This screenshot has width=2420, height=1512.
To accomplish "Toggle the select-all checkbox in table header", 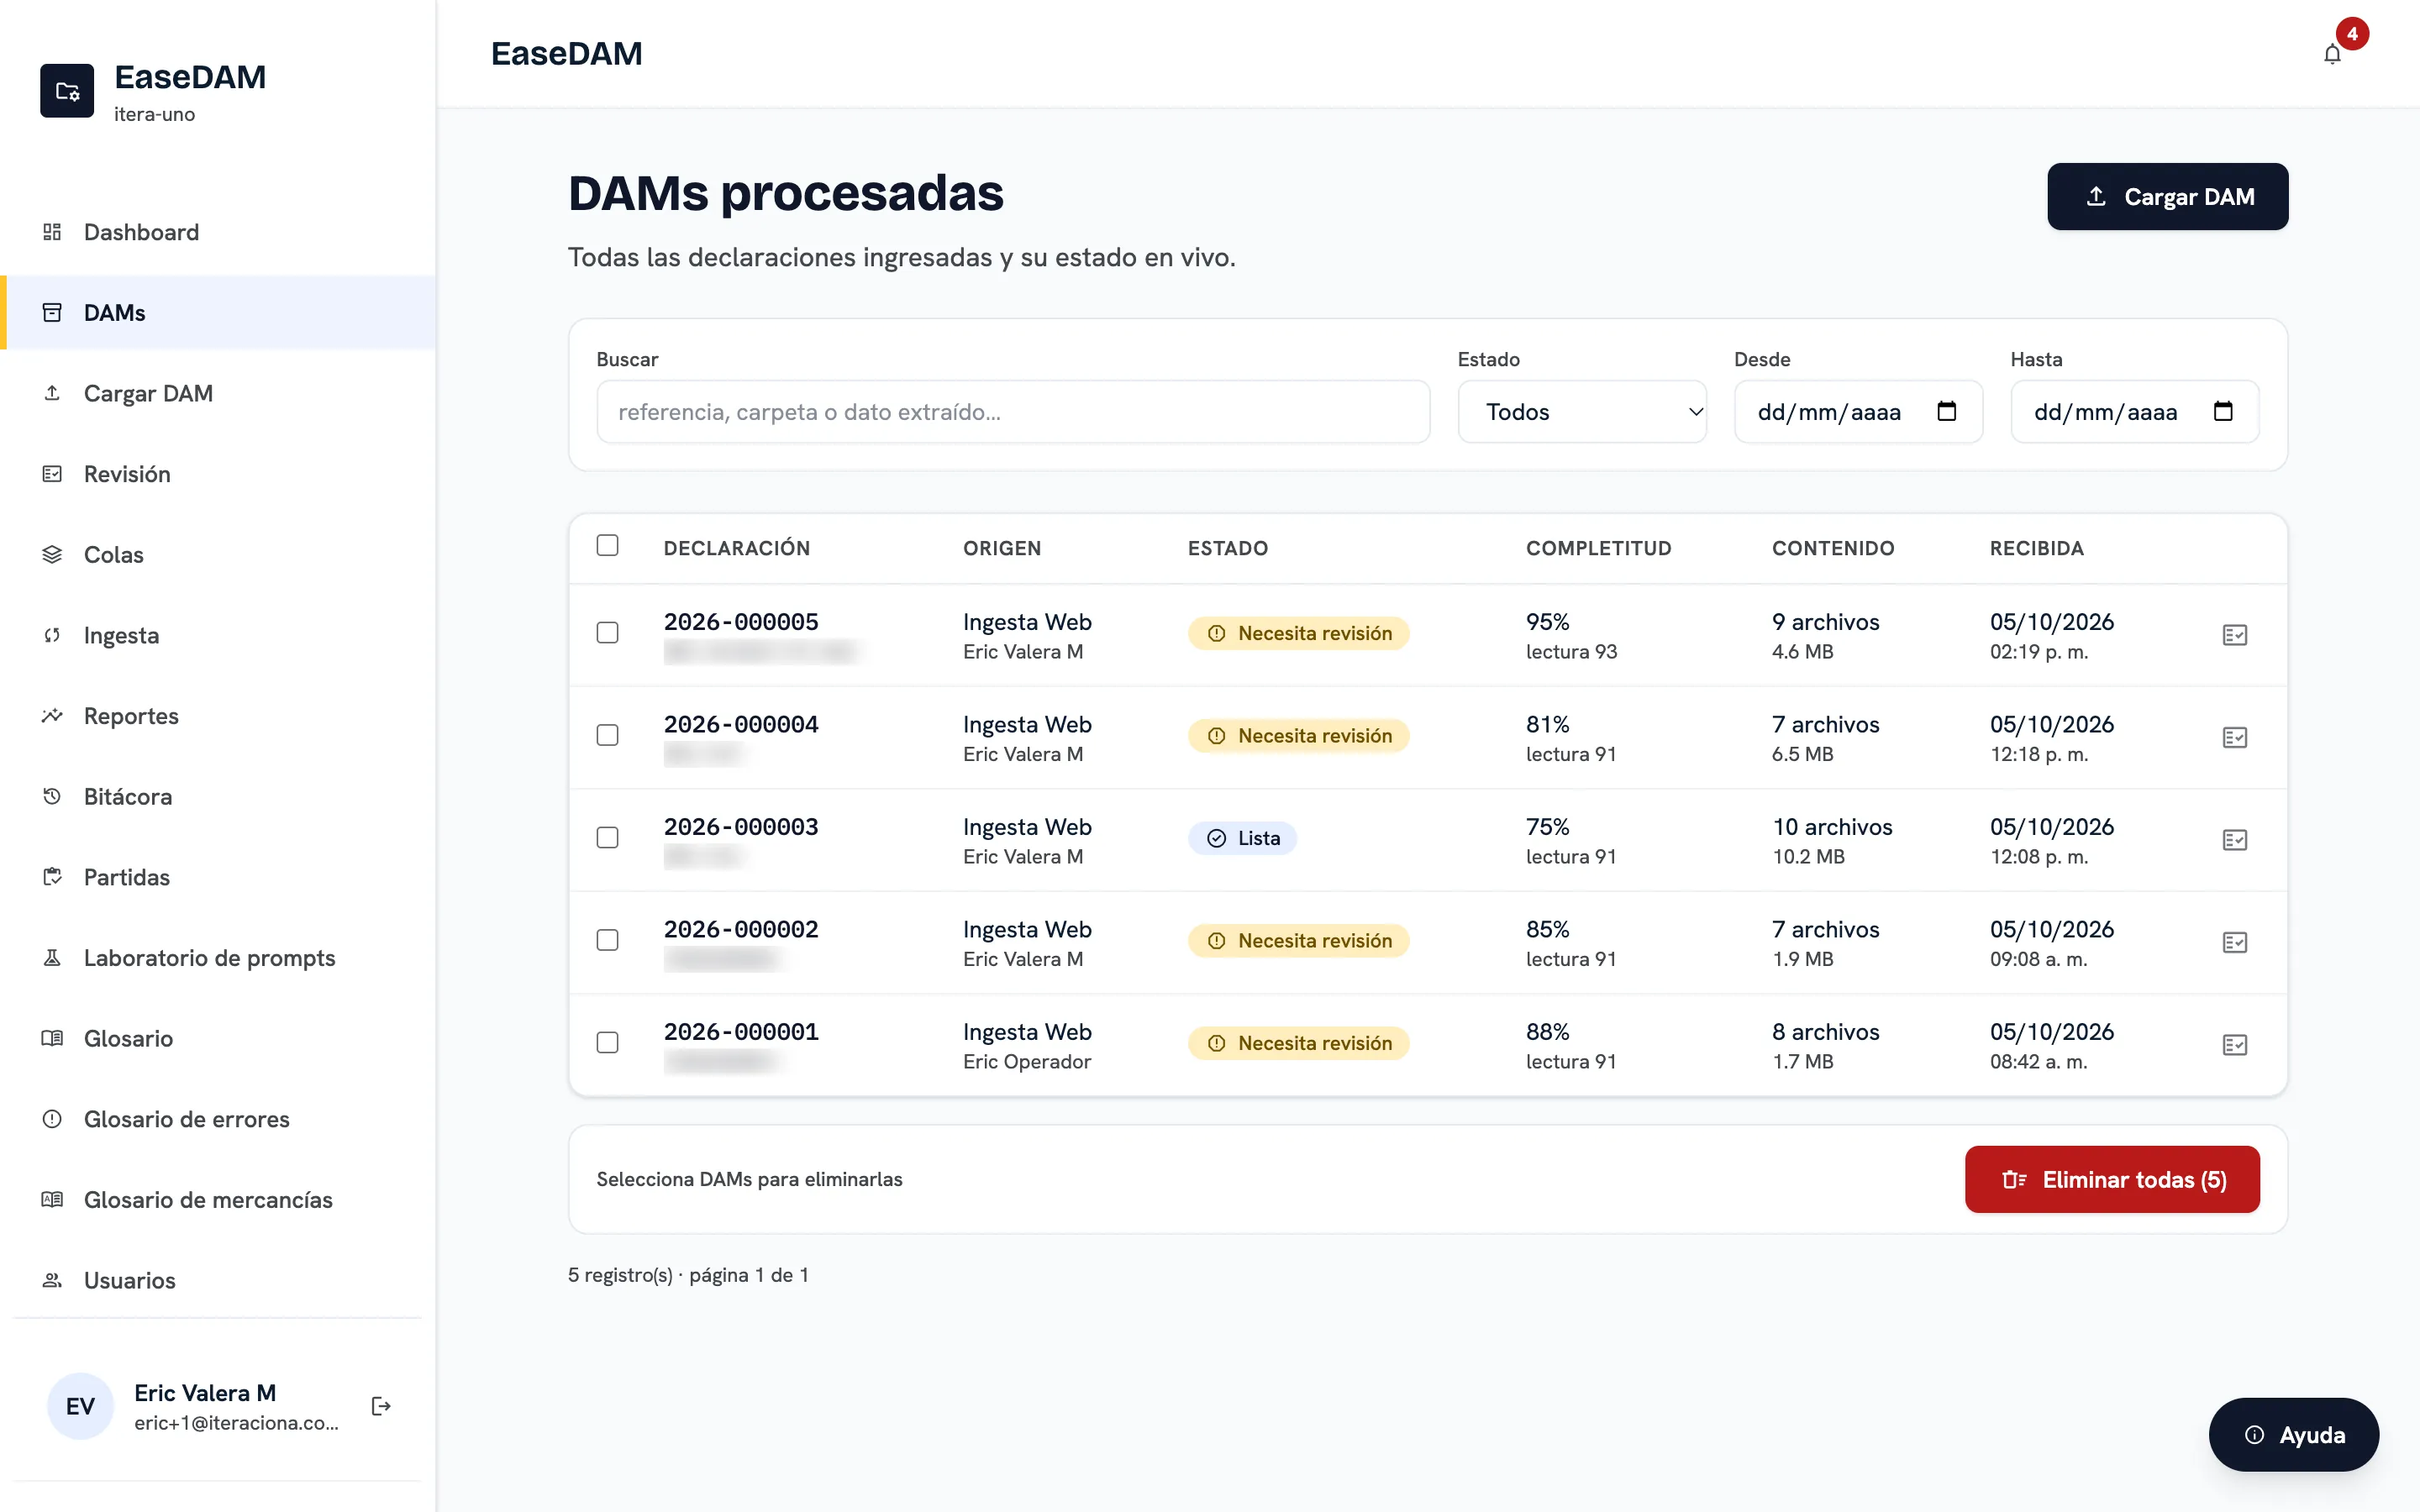I will 607,545.
